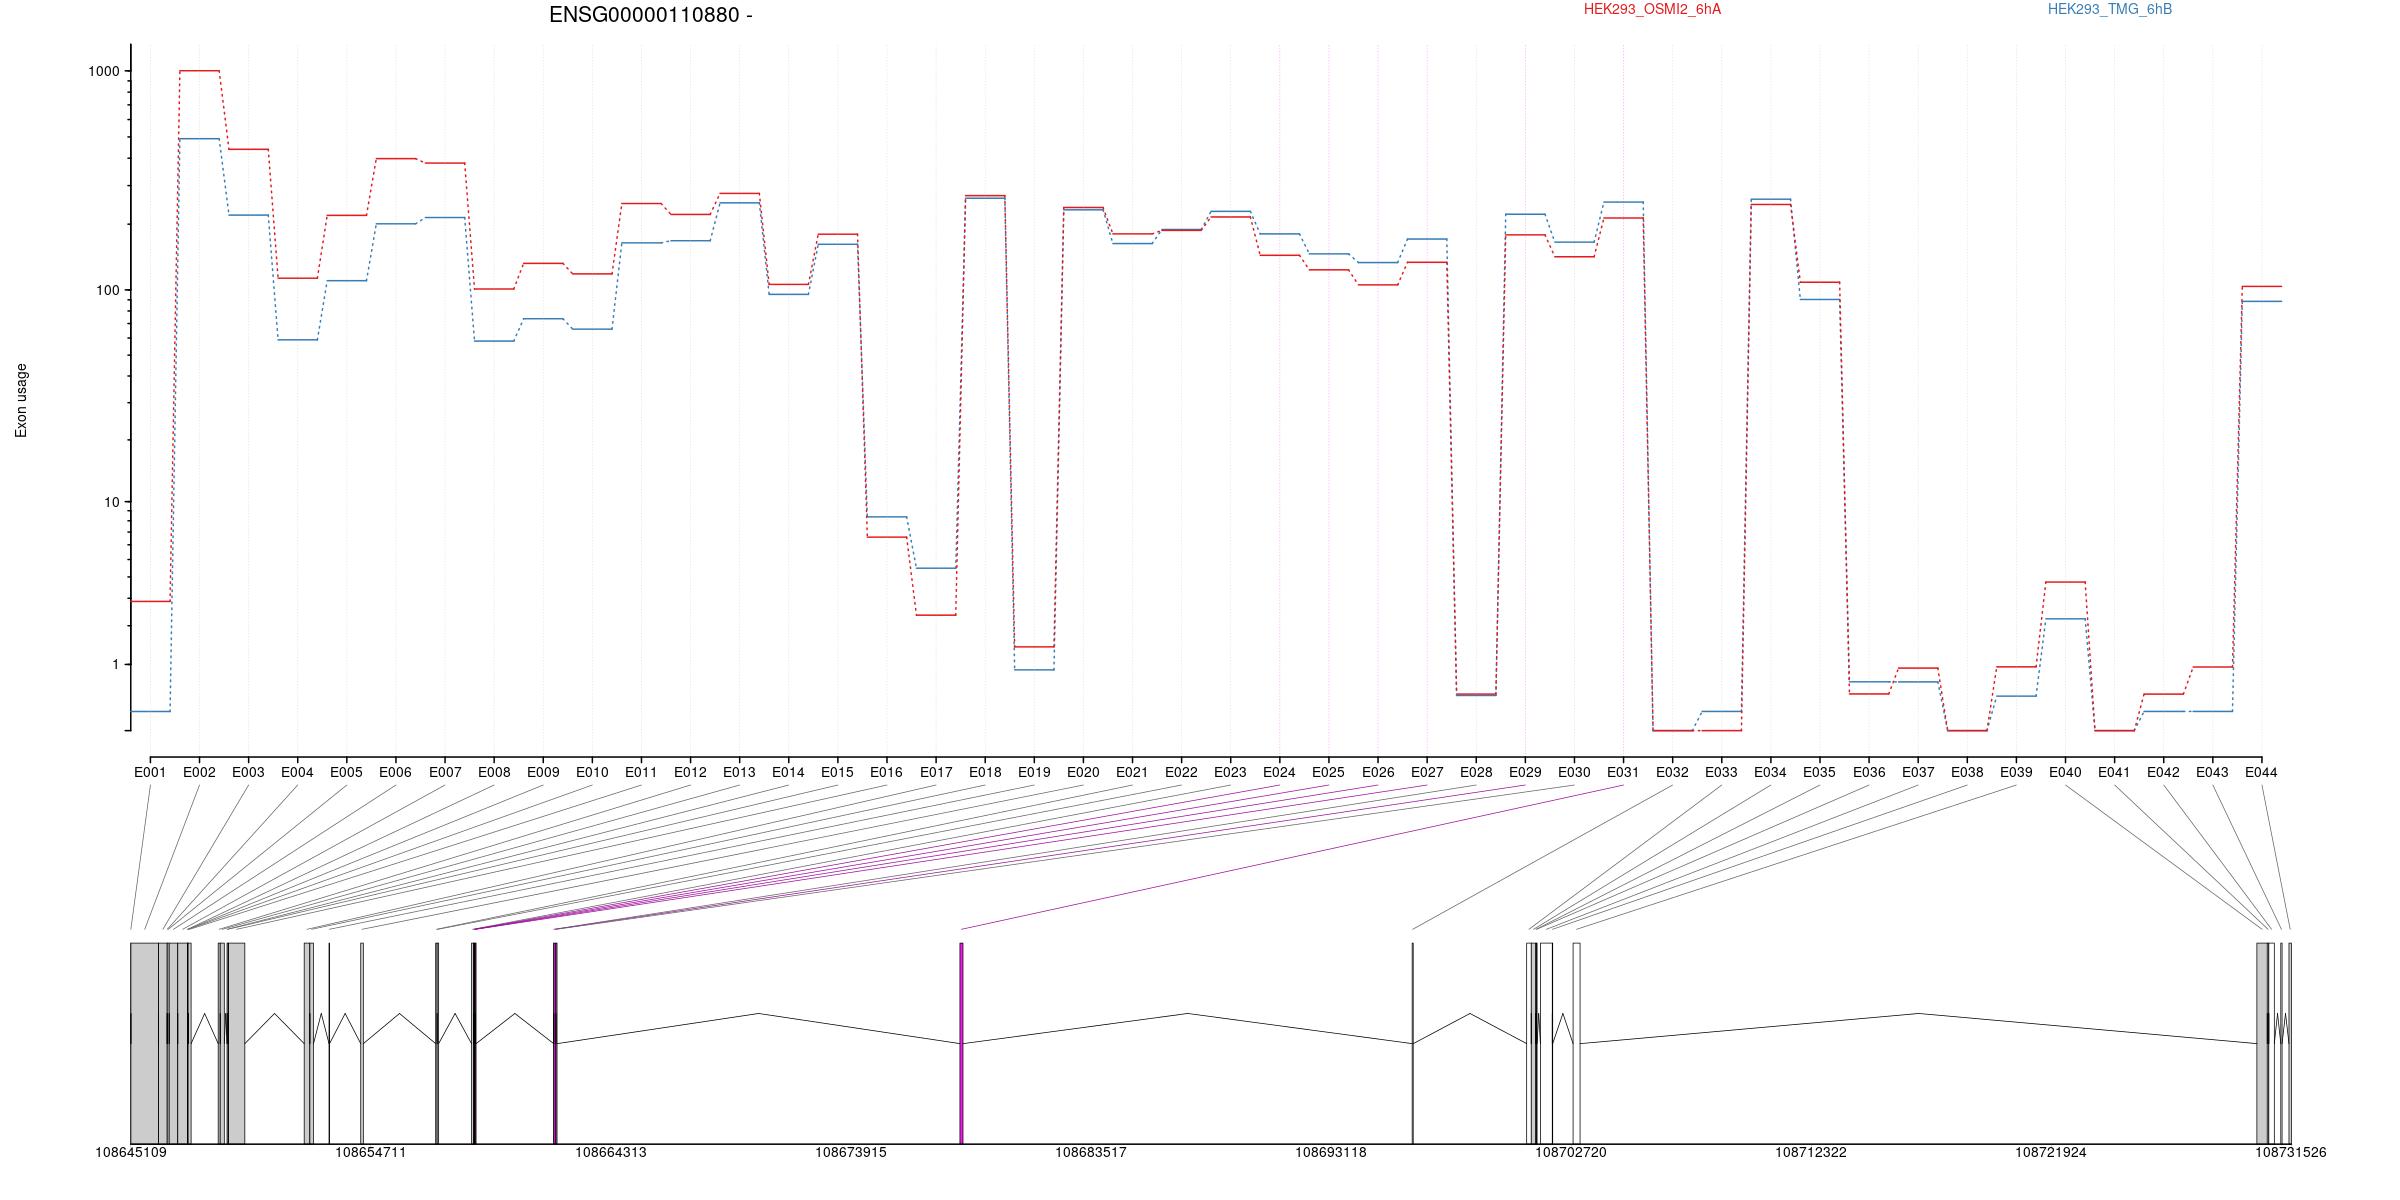Viewport: 2400px width, 1200px height.
Task: Click genomic coordinate 108654711
Action: point(371,1152)
